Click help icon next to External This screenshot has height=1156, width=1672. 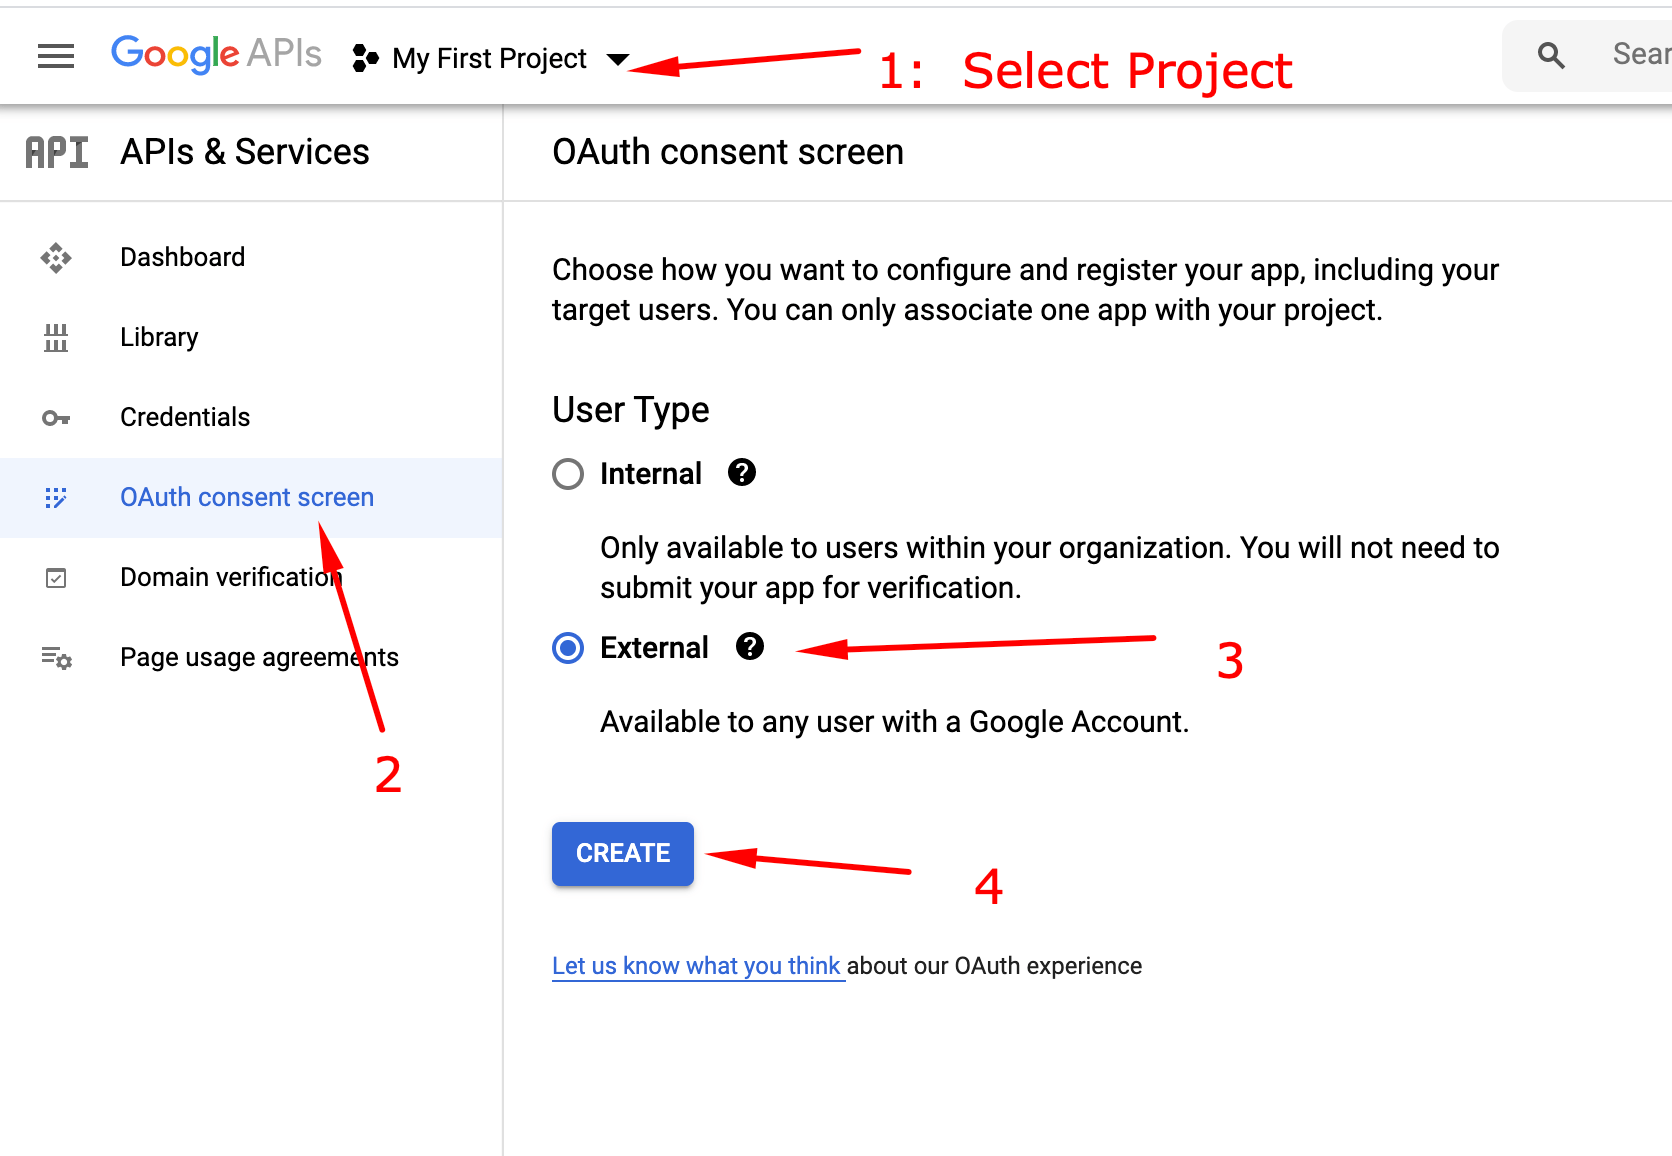point(750,647)
